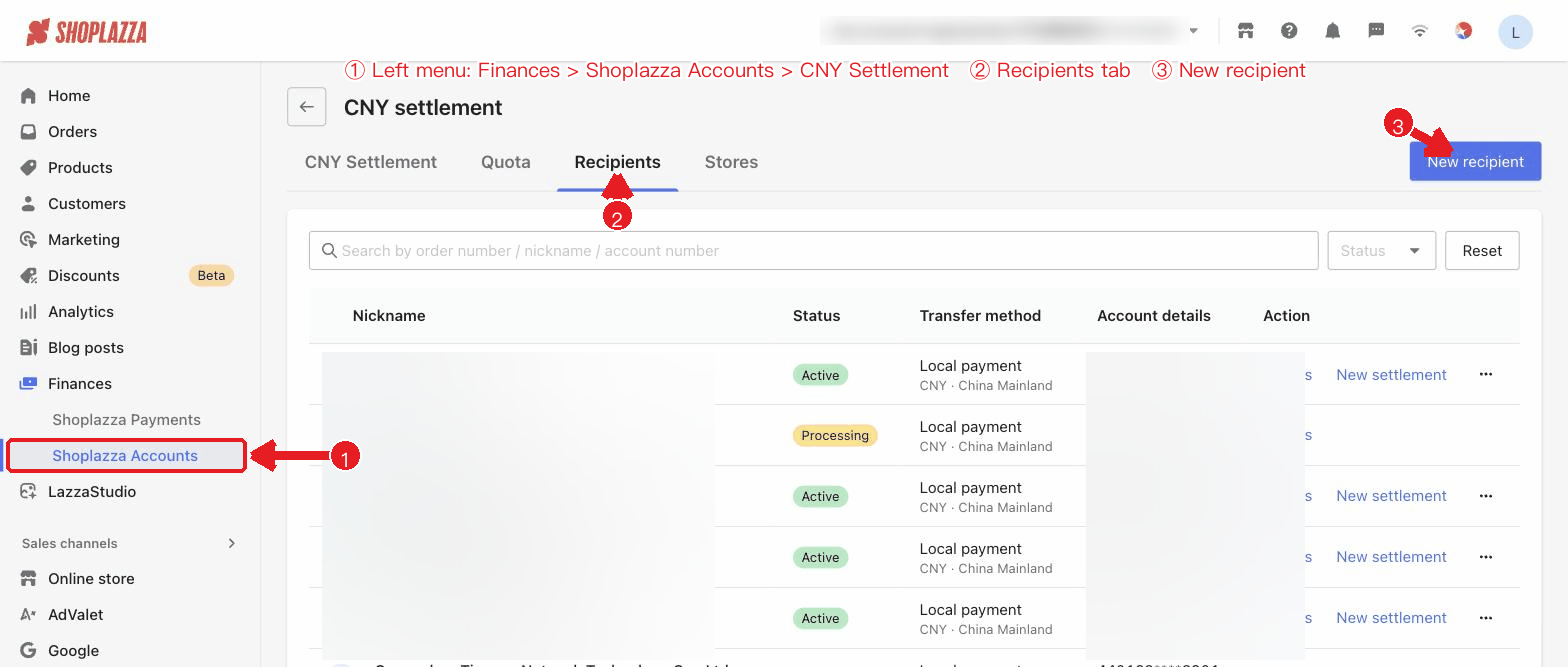This screenshot has height=667, width=1568.
Task: Open Finances via its wallet icon
Action: (x=28, y=384)
